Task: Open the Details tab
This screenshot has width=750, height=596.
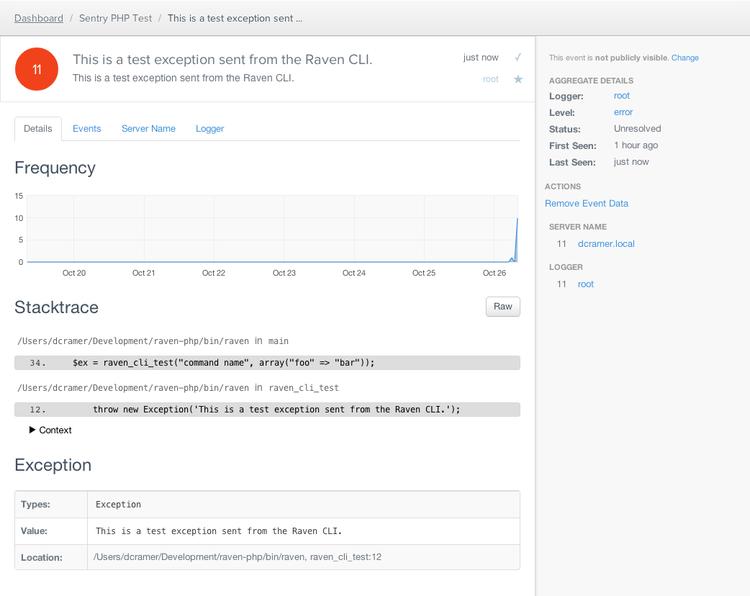Action: pos(38,129)
